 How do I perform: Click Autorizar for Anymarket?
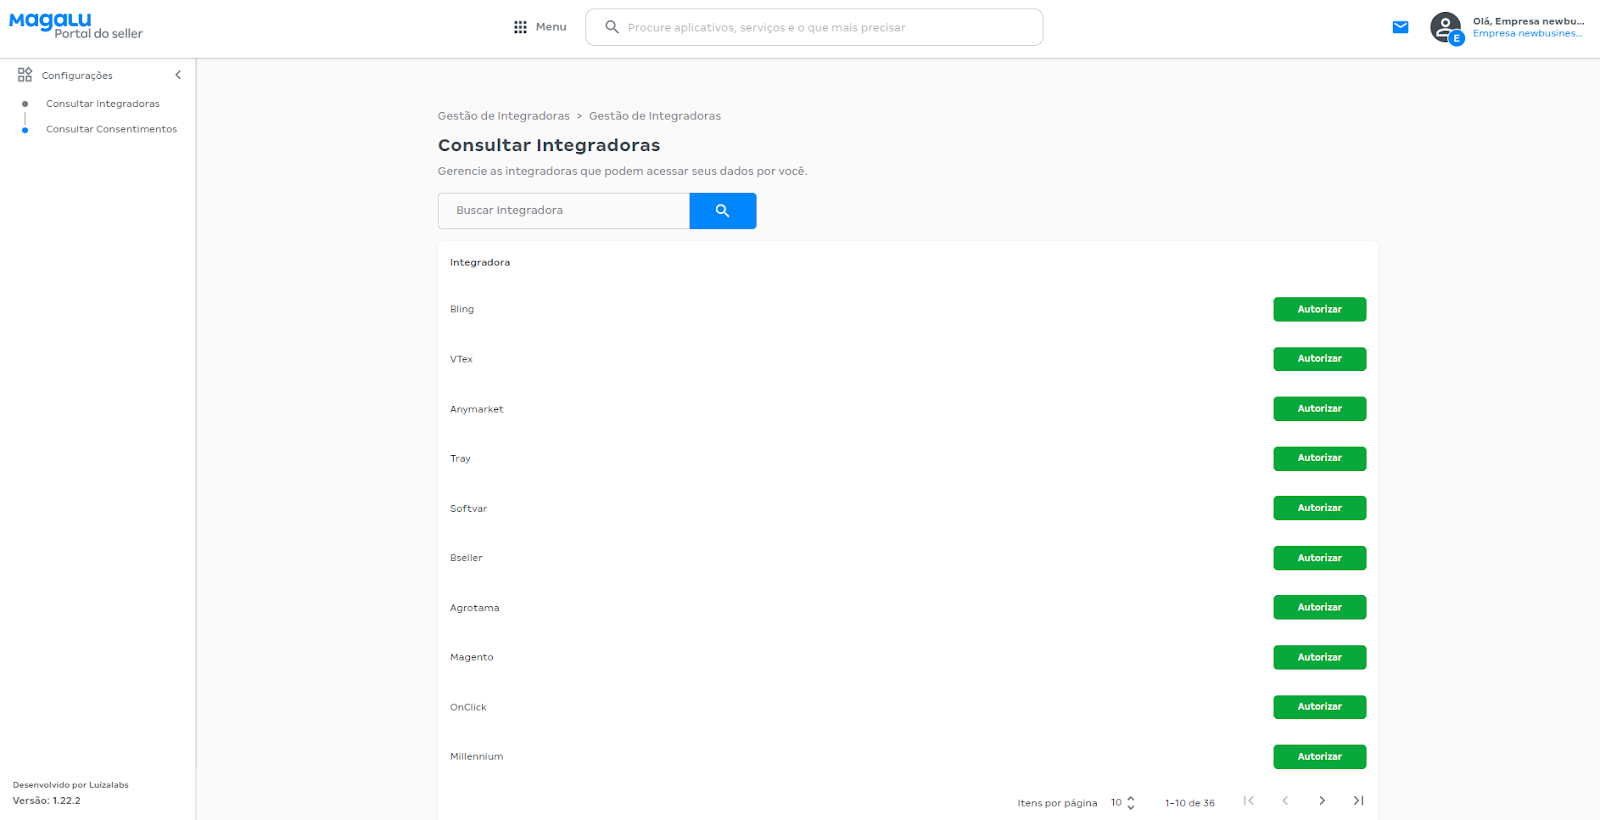click(1320, 409)
